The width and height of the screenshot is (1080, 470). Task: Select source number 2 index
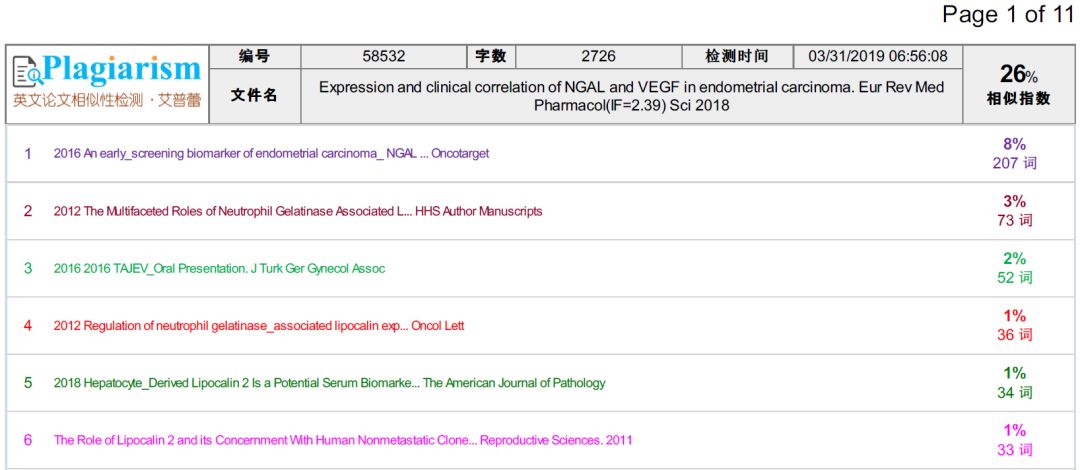click(x=28, y=211)
